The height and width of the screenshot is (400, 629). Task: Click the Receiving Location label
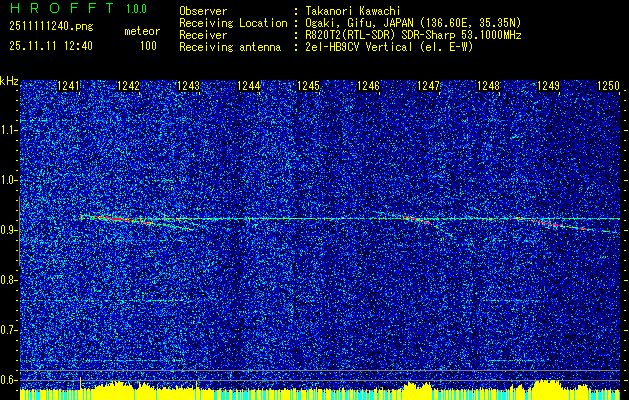233,23
